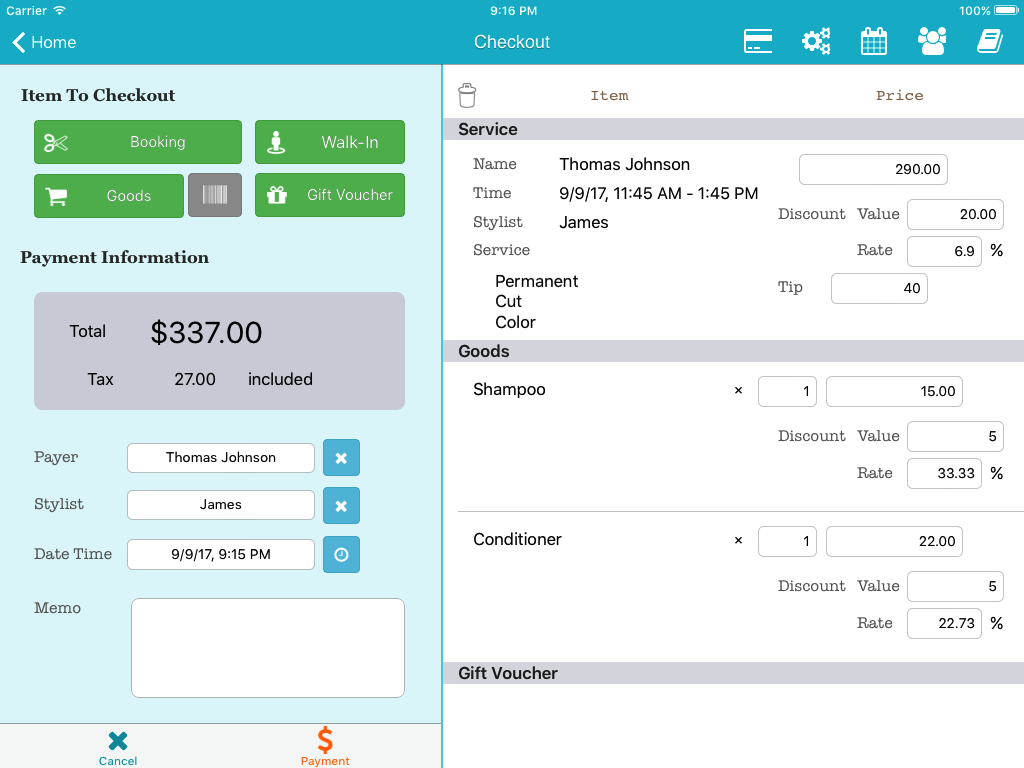Tap the trash can delete icon
The image size is (1024, 768).
coord(467,95)
